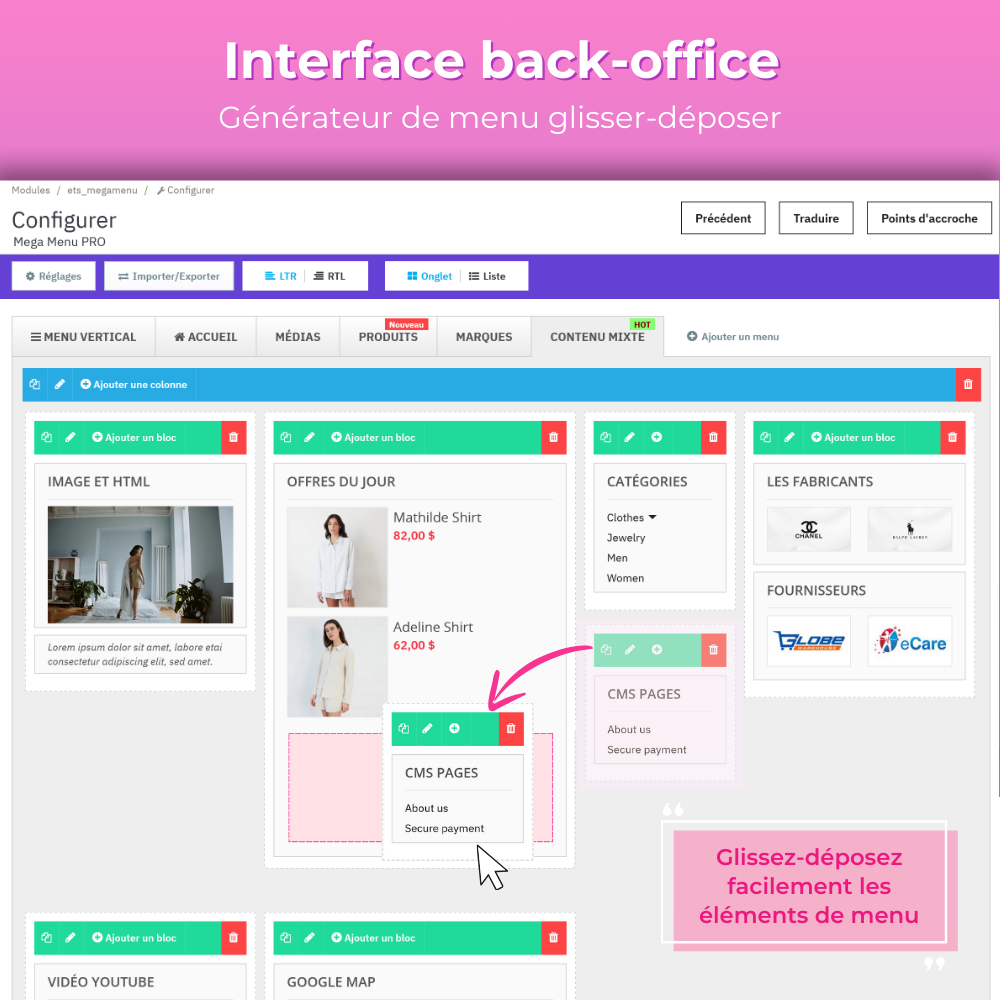This screenshot has height=1000, width=1000.
Task: Delete the dragged CMS Pages block via trash
Action: tap(511, 729)
